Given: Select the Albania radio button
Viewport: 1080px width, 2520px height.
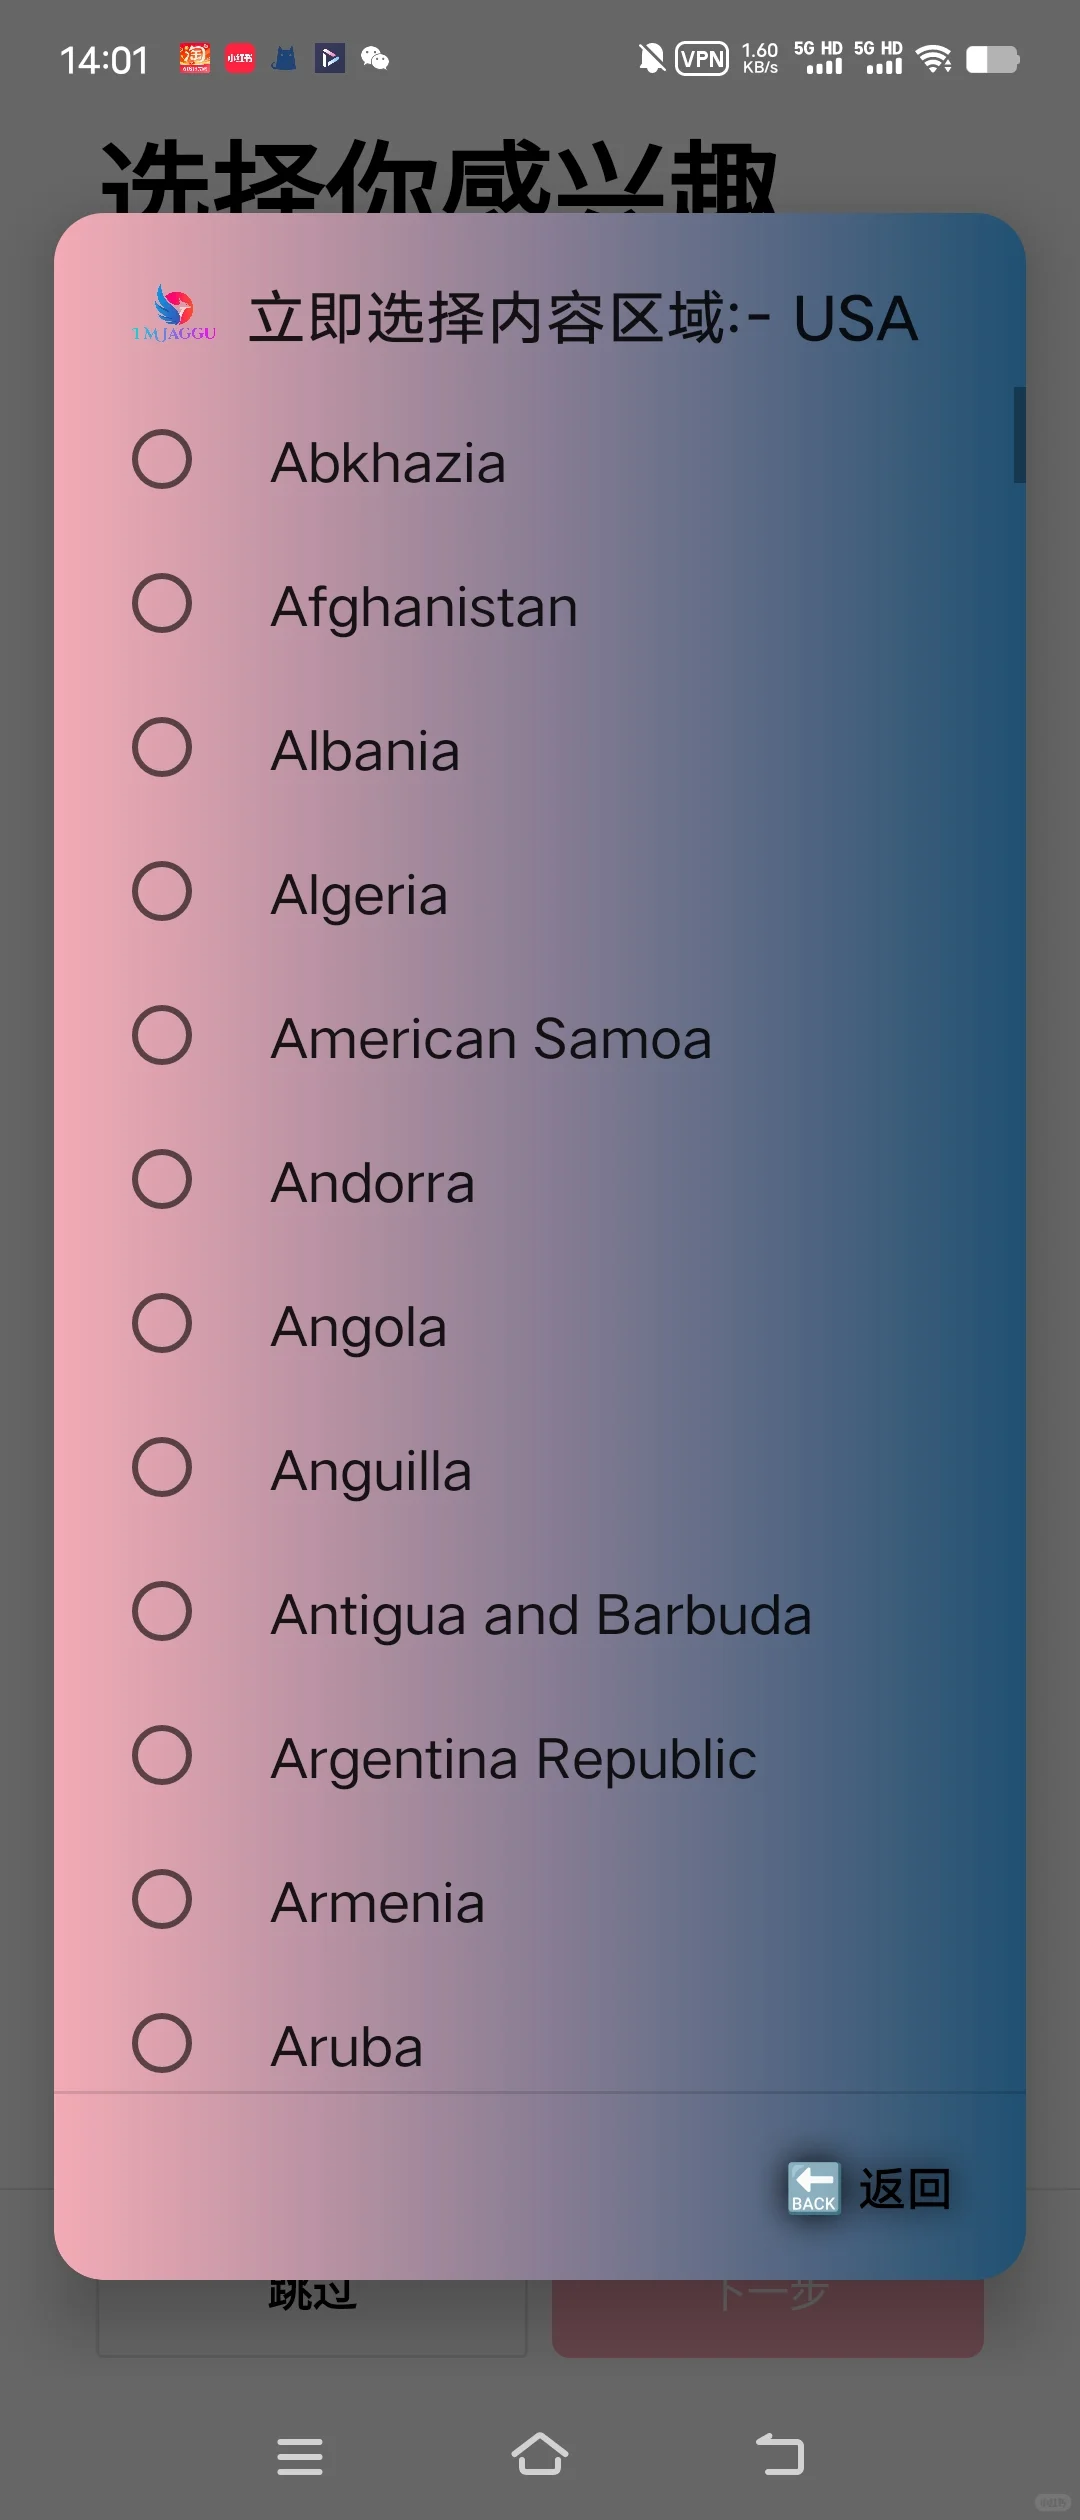Looking at the screenshot, I should (x=162, y=748).
